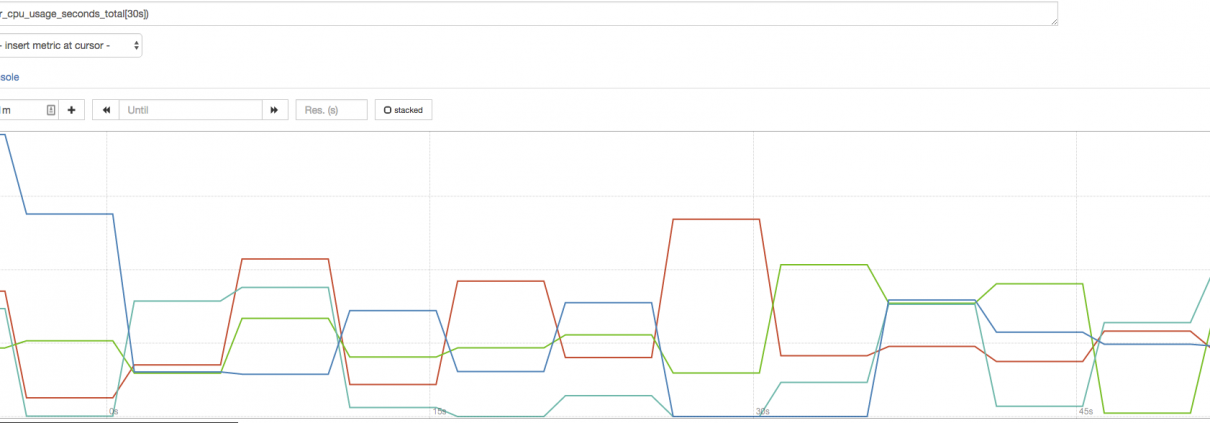Toggle the stacked graph option

coord(403,110)
